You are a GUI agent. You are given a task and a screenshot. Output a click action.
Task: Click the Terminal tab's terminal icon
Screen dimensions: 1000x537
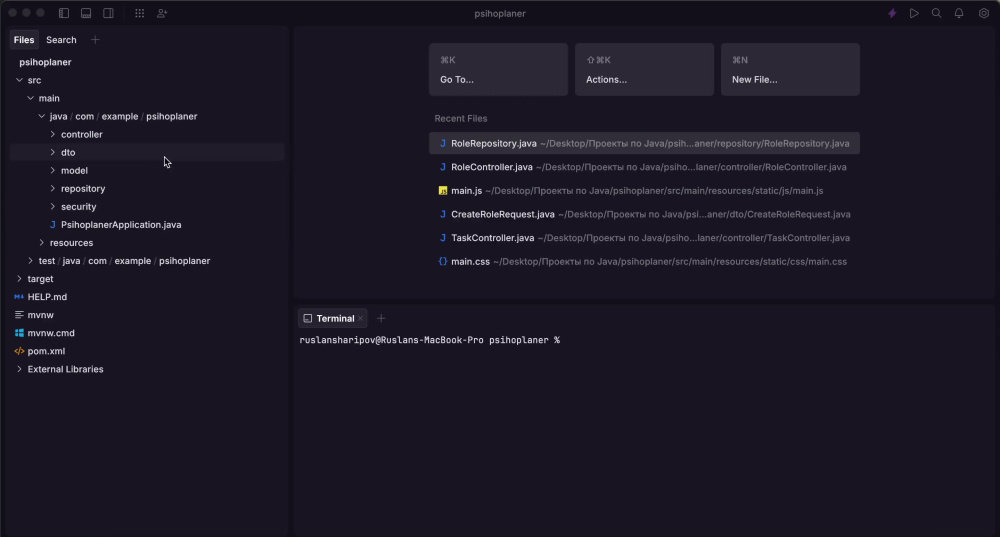[x=307, y=318]
